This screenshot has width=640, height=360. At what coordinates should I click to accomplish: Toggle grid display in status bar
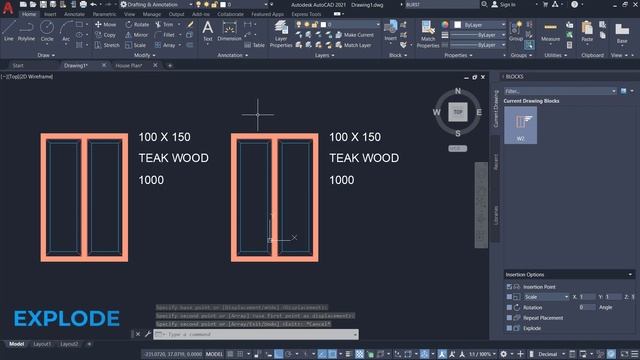(231, 354)
